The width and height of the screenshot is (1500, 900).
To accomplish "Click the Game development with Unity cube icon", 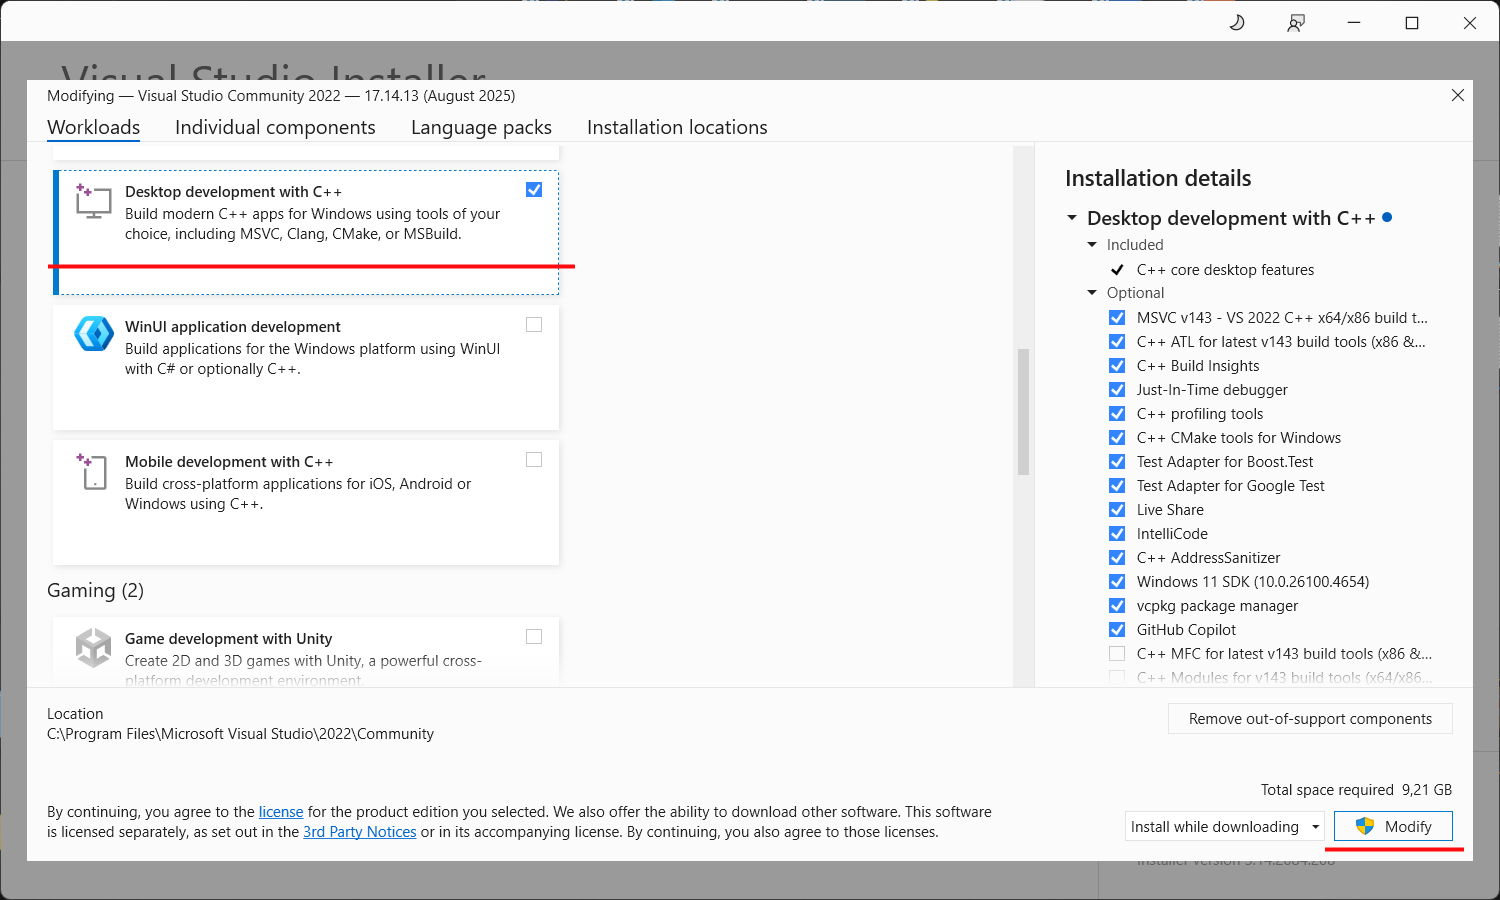I will (93, 647).
